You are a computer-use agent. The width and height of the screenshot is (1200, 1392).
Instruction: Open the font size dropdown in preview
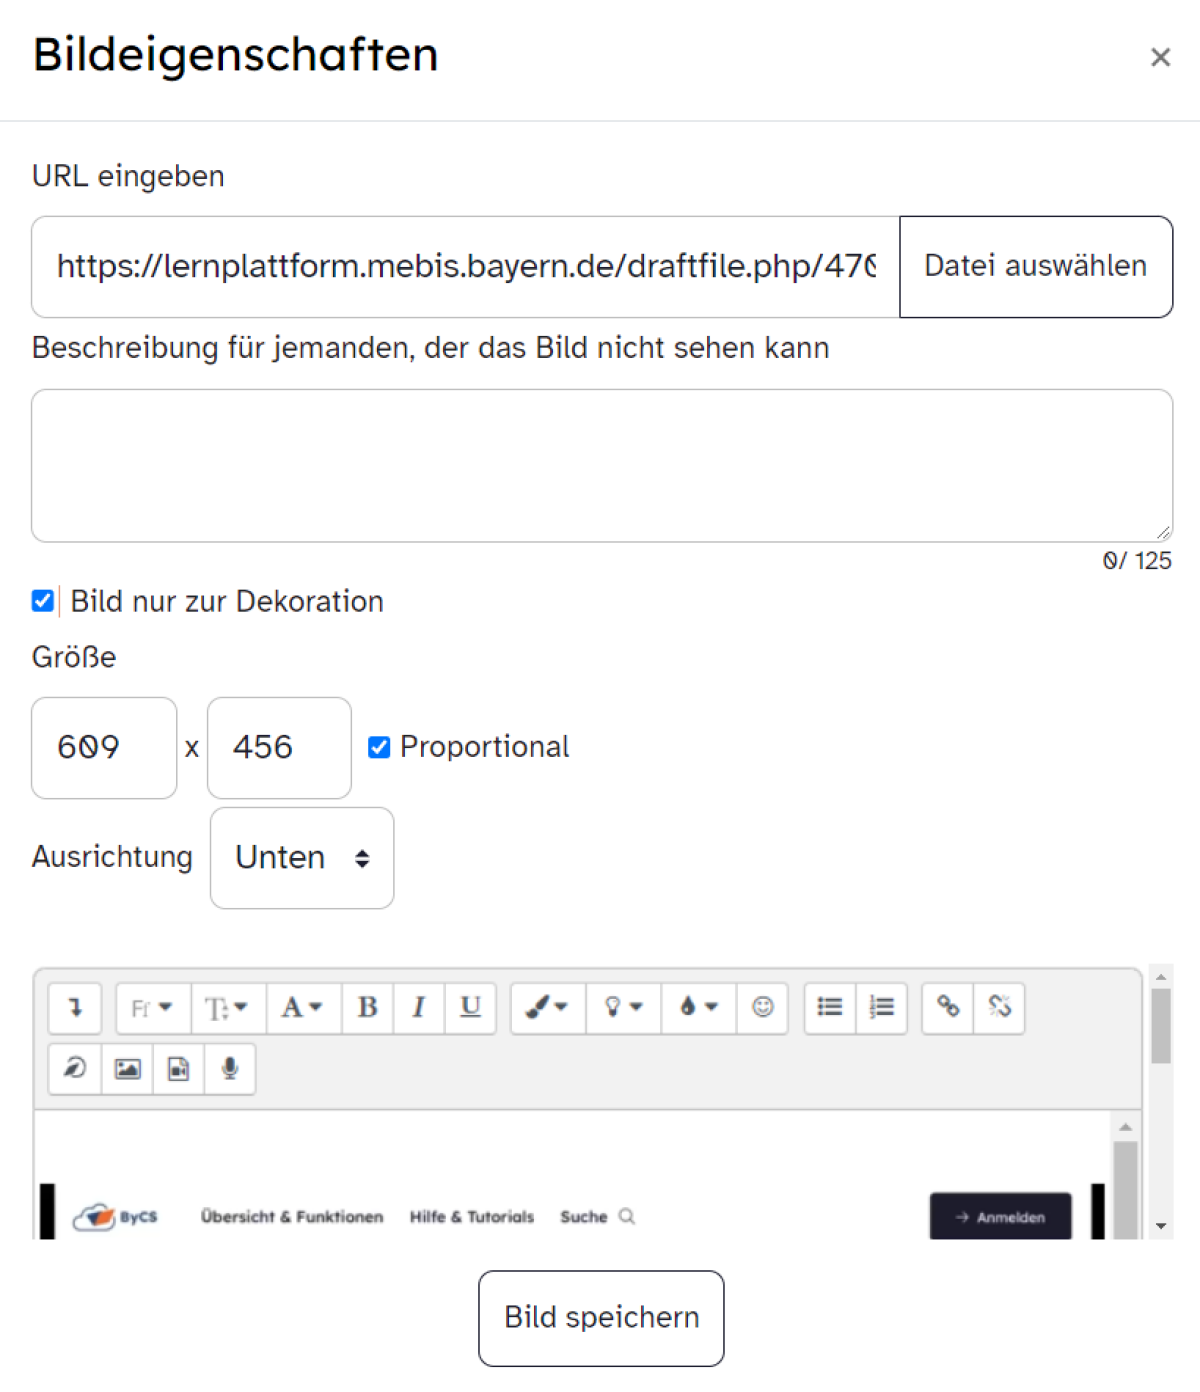(x=228, y=1008)
